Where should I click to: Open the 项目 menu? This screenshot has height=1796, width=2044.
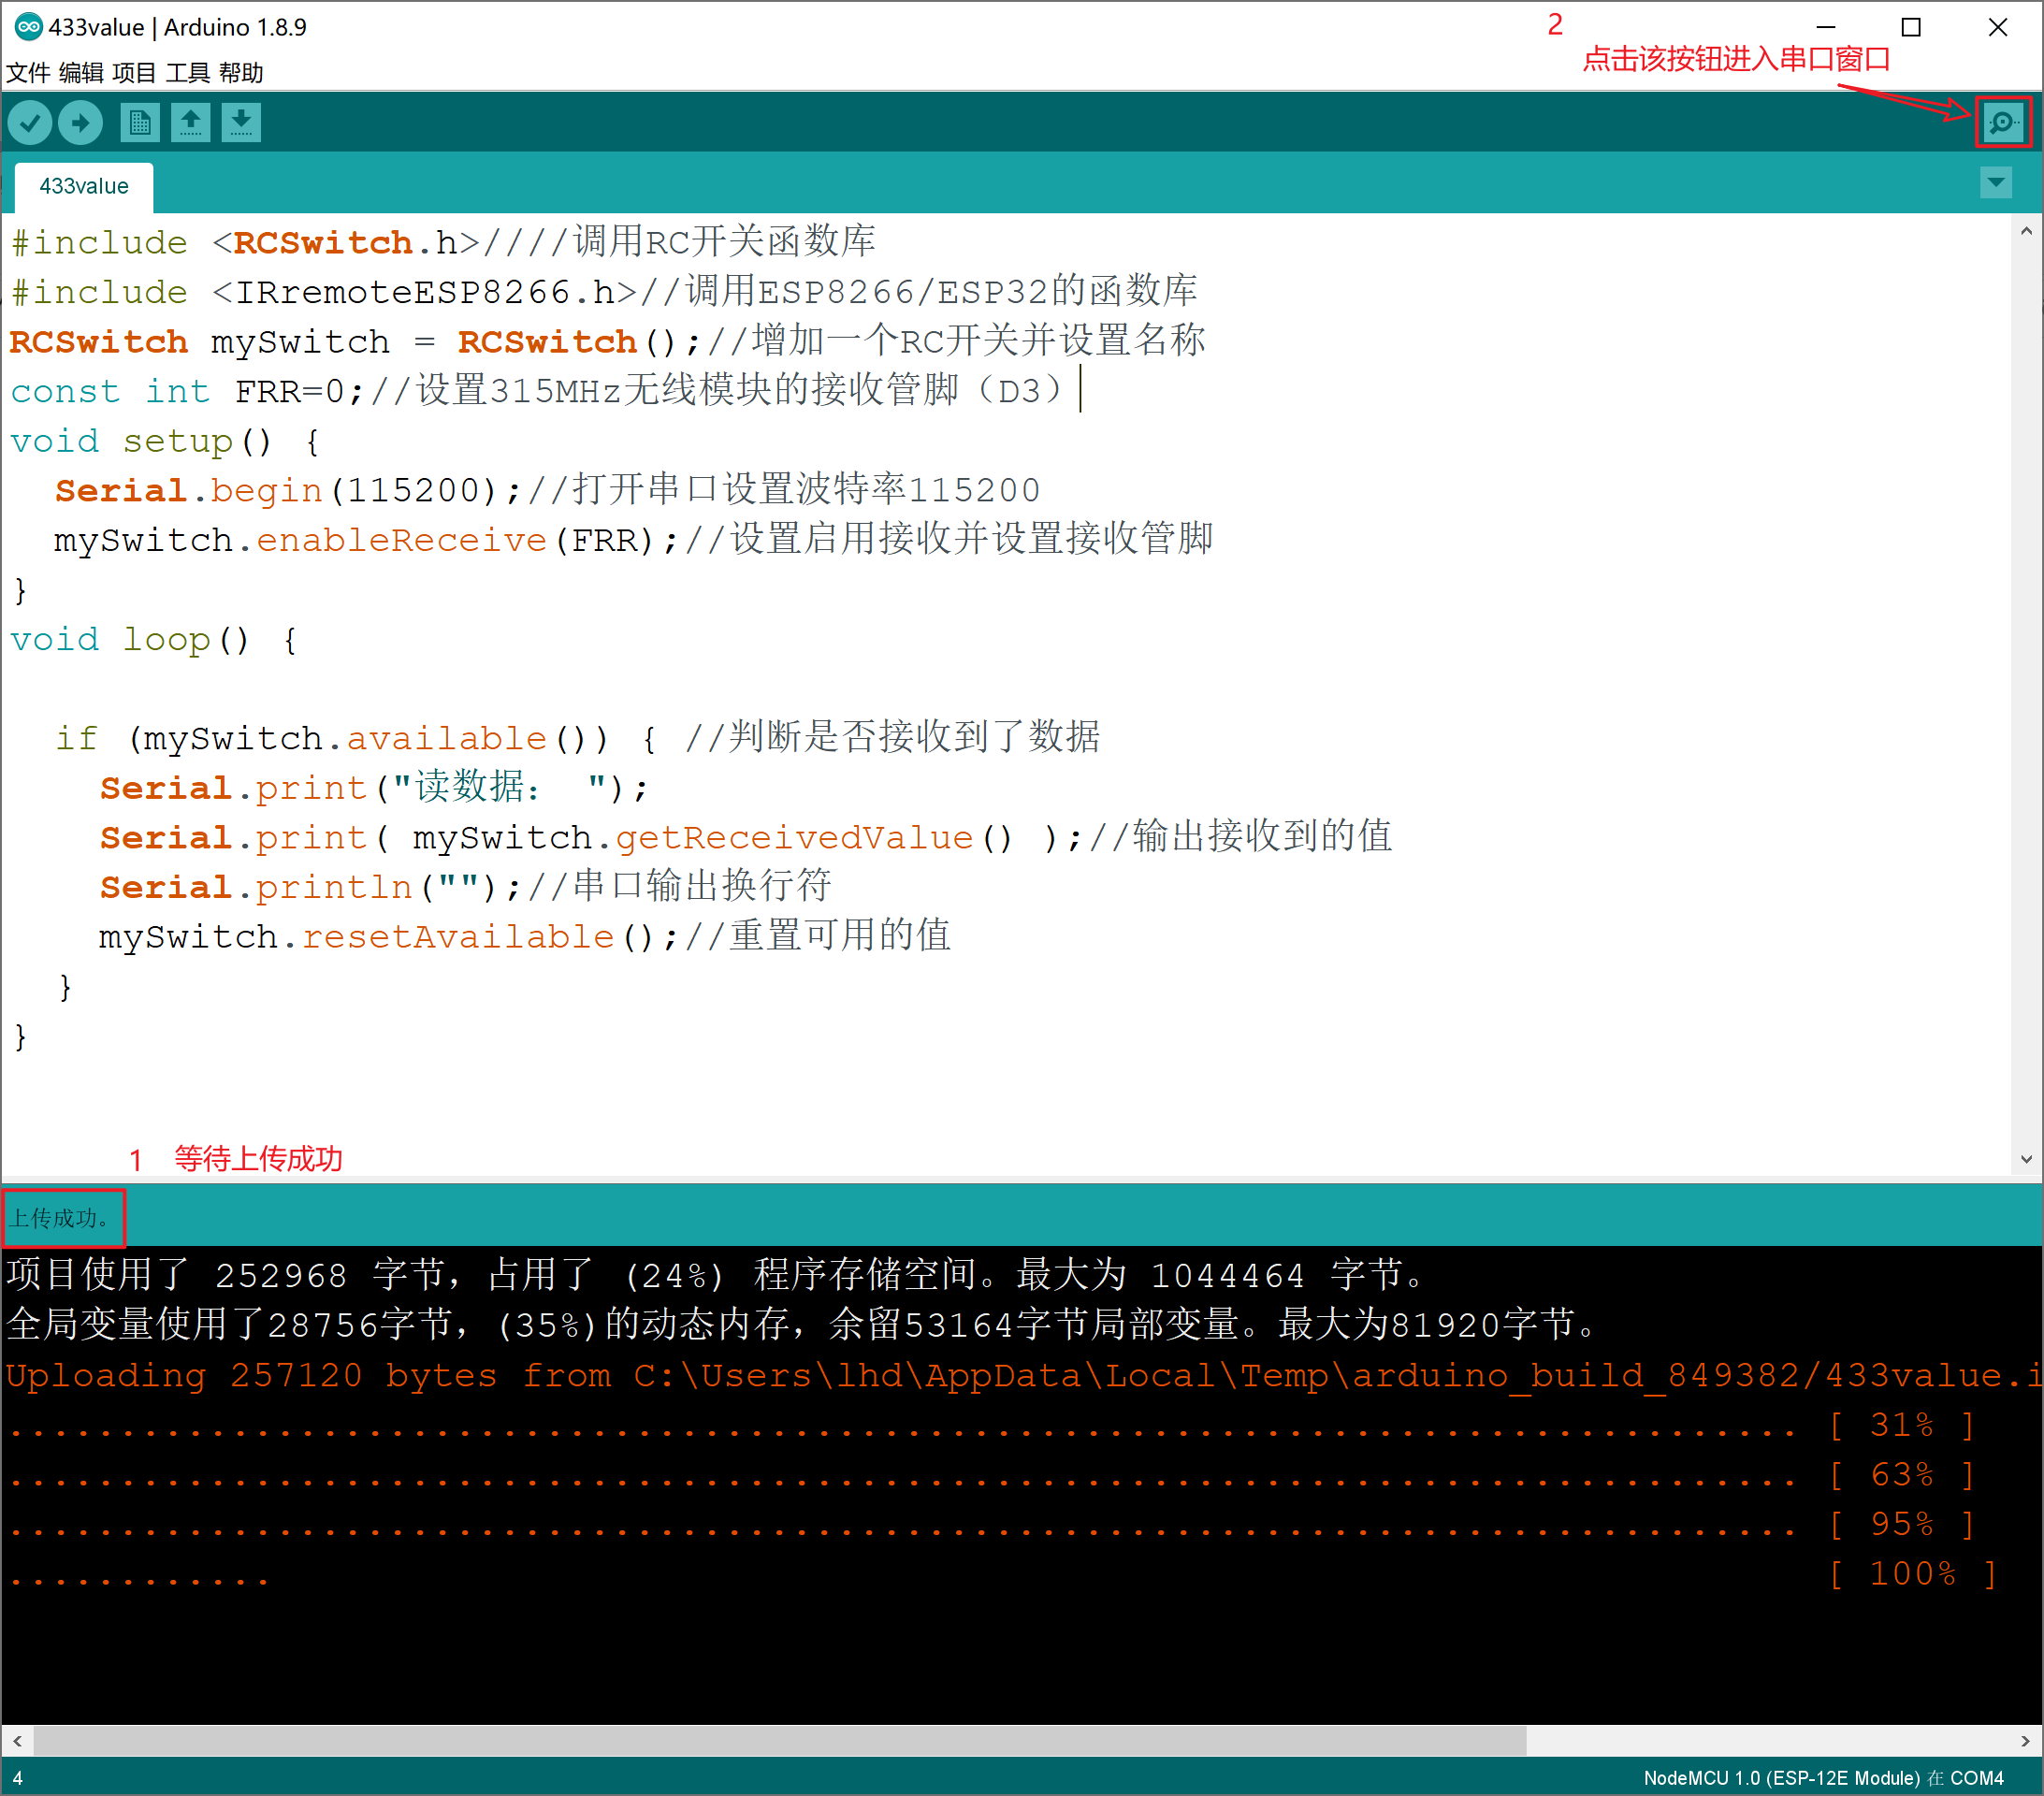tap(134, 73)
